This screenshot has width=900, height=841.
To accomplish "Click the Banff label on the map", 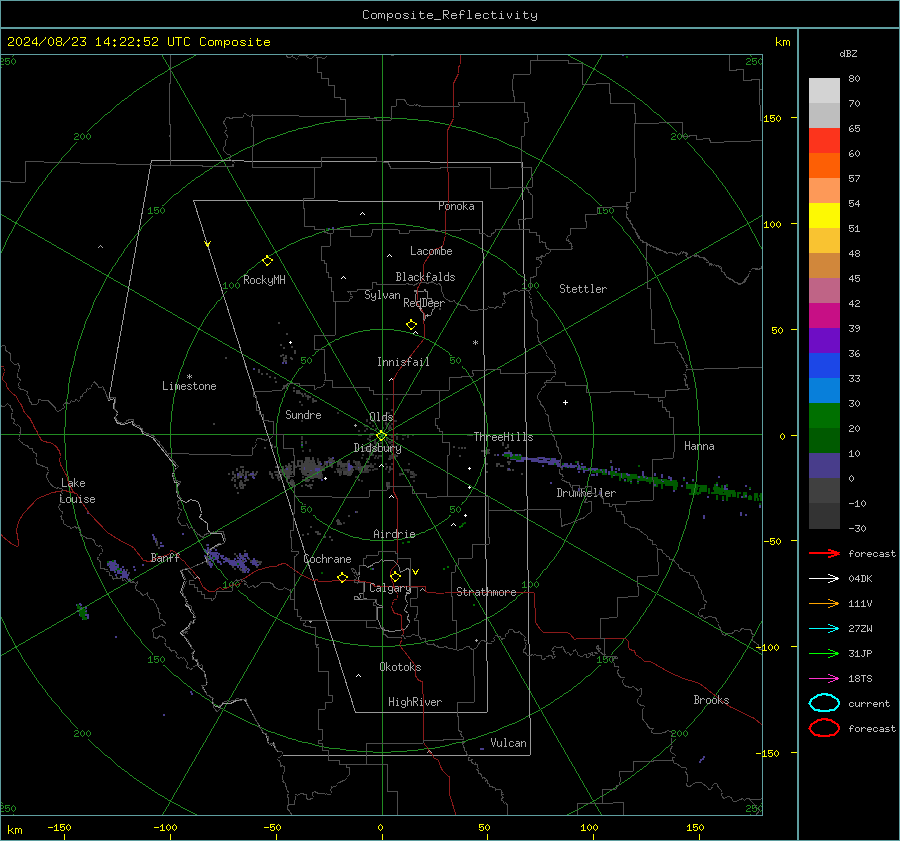I will click(x=165, y=558).
